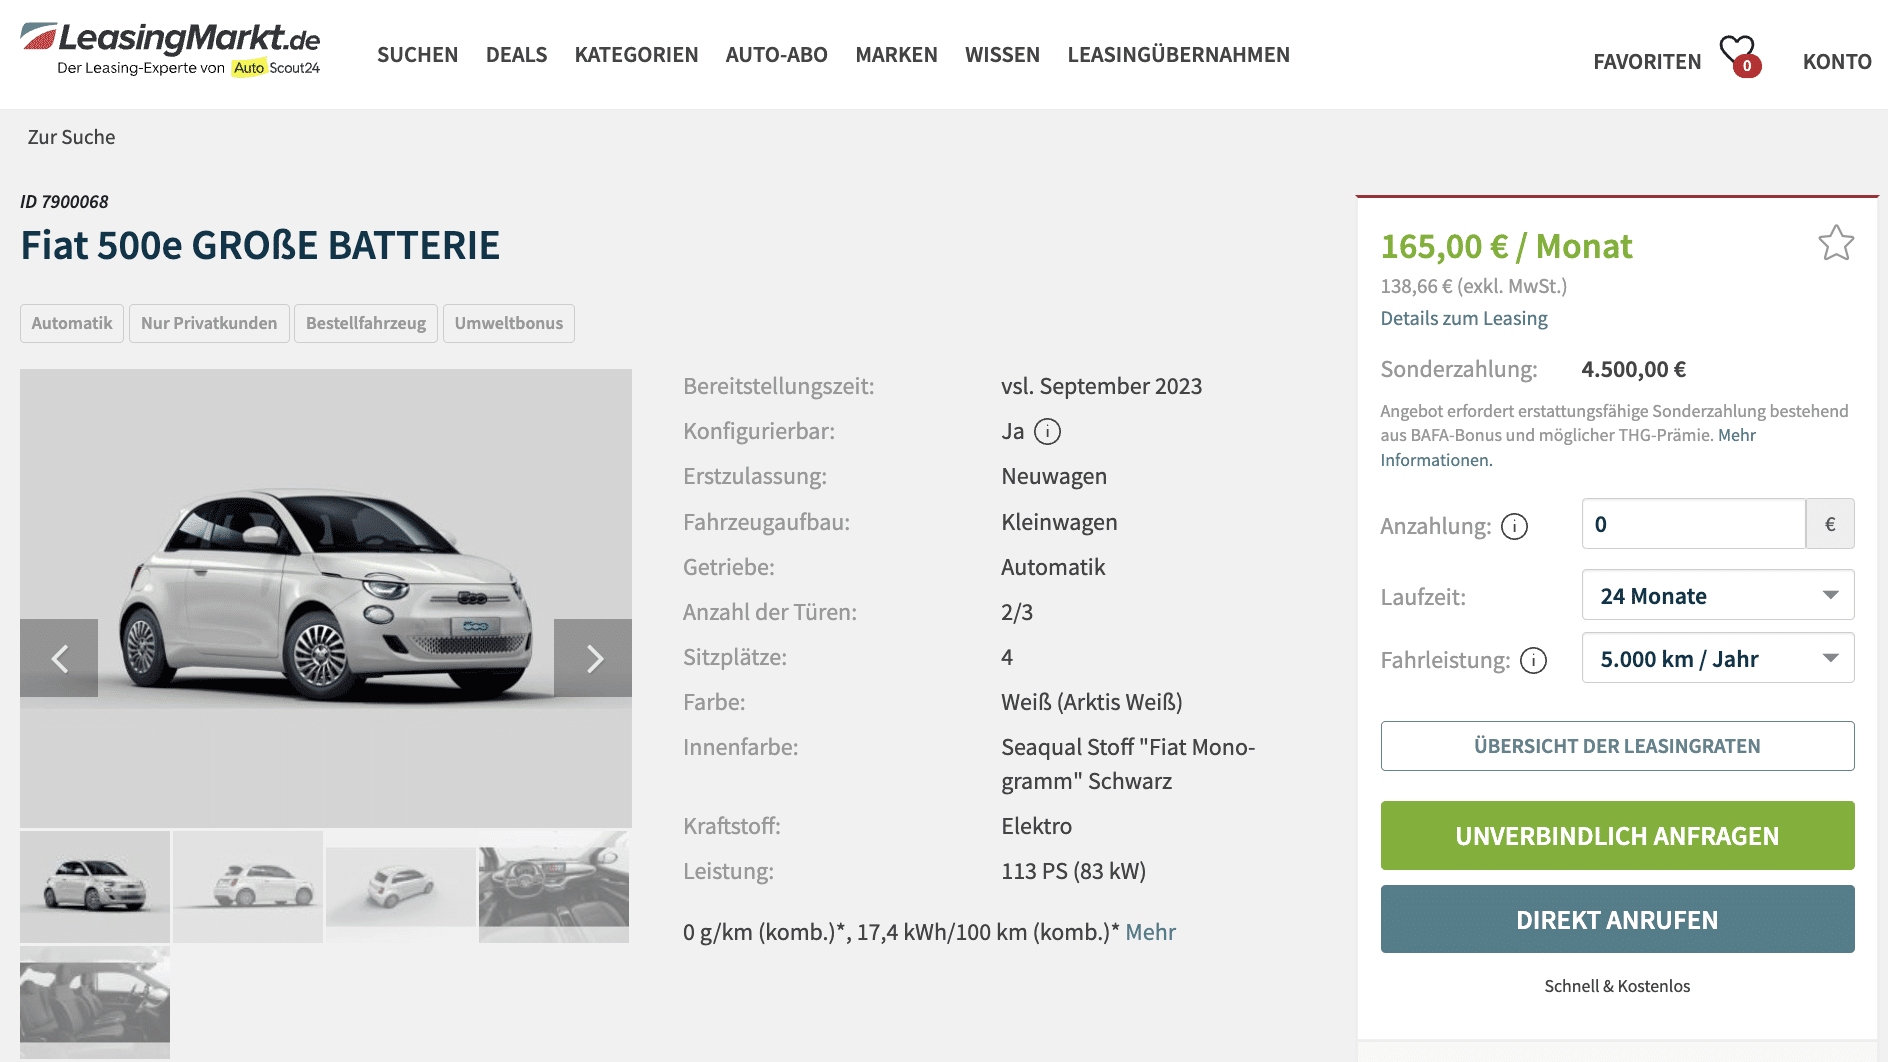This screenshot has height=1062, width=1888.
Task: Click vsl. September 2023 value
Action: point(1101,386)
